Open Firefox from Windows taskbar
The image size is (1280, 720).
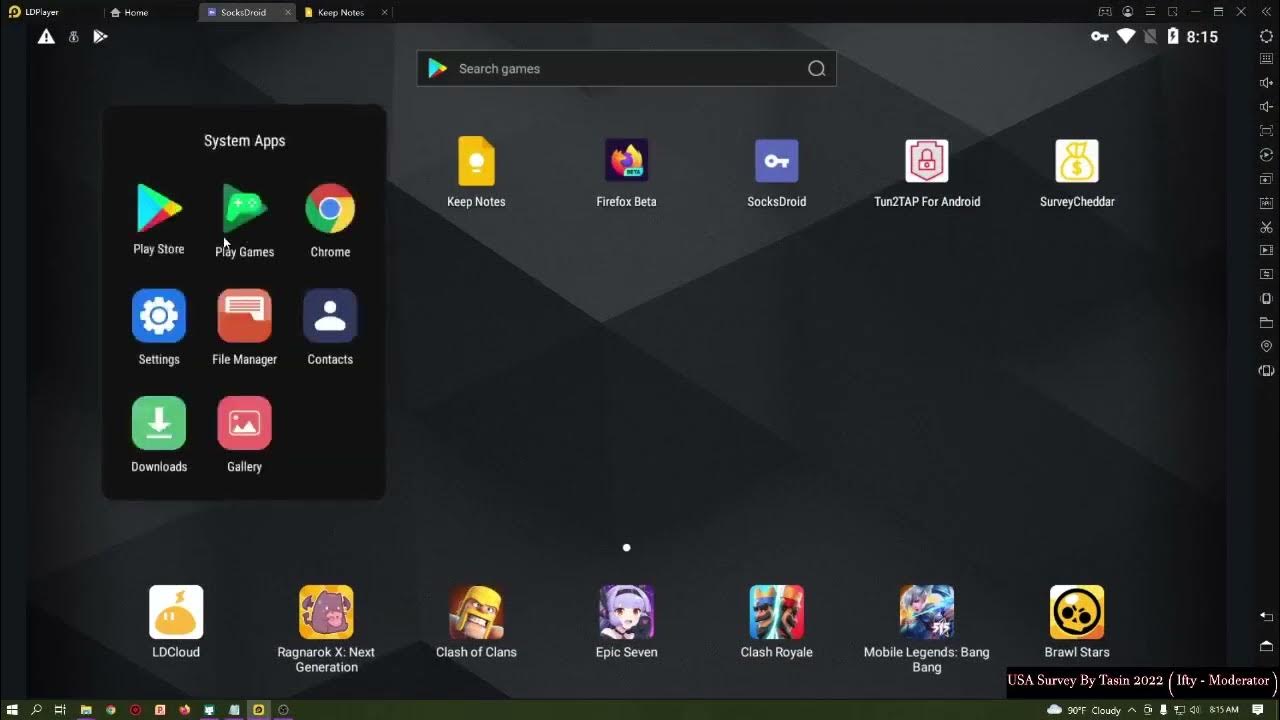coord(184,710)
